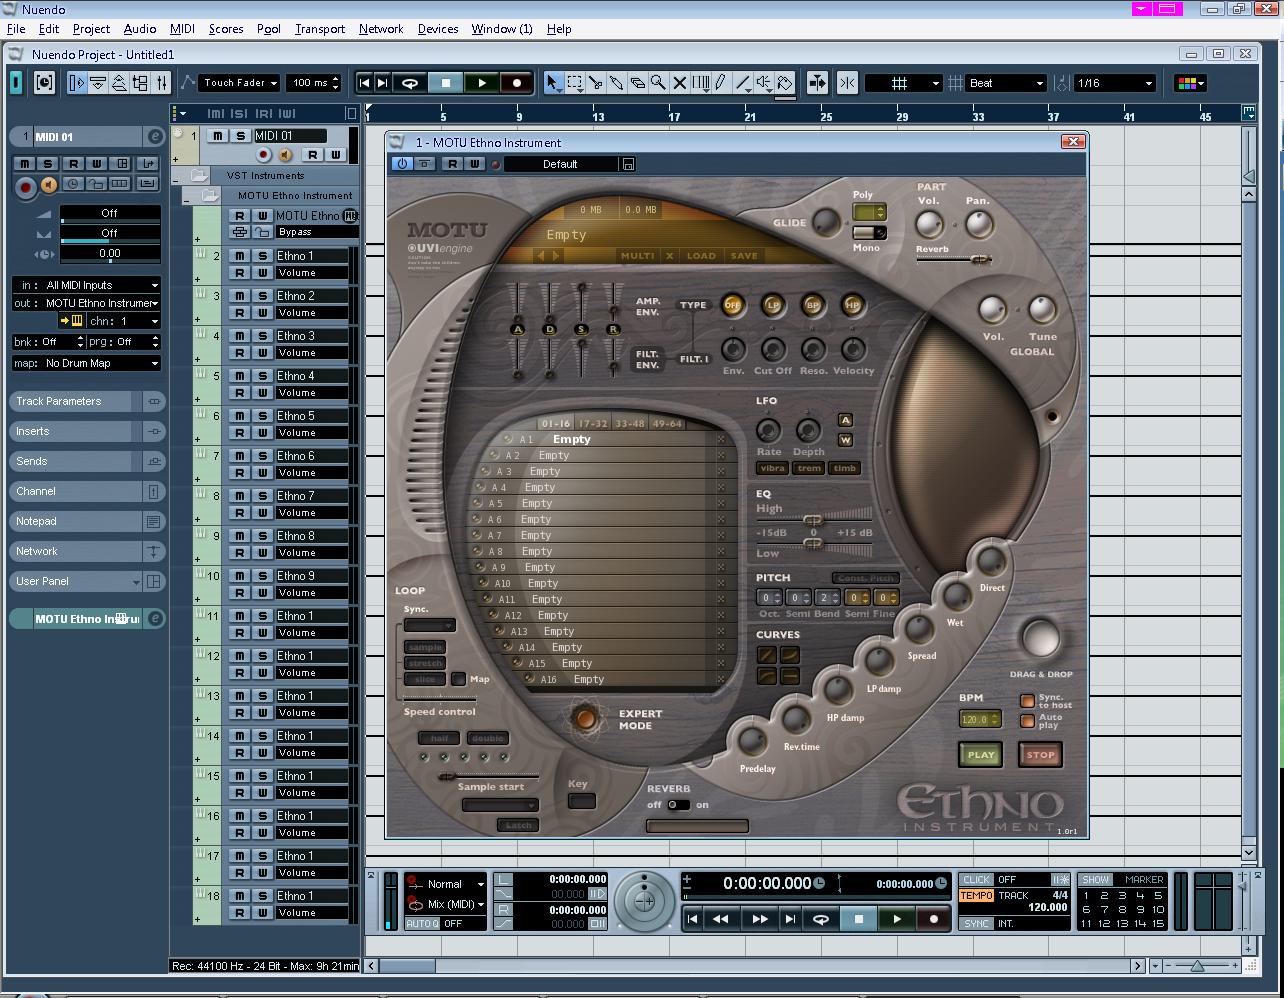Select the Object Selection arrow tool

coord(553,83)
